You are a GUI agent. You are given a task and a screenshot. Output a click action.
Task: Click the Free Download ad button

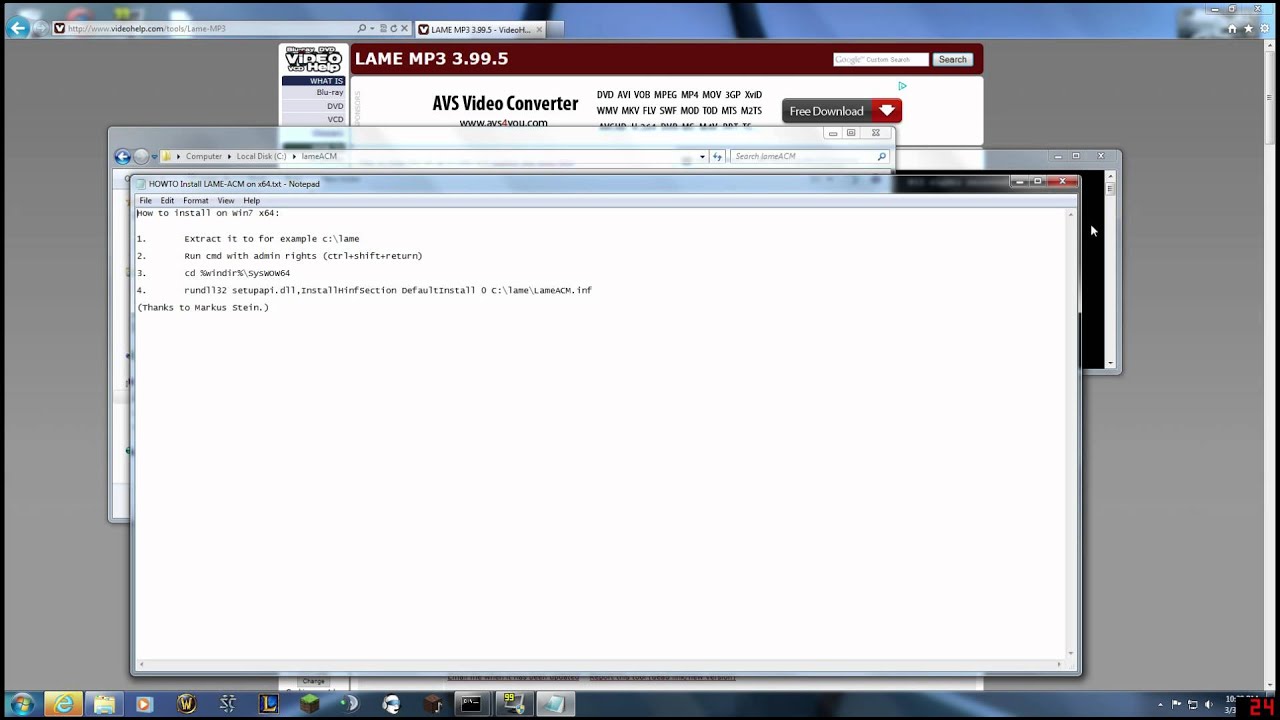pos(841,111)
